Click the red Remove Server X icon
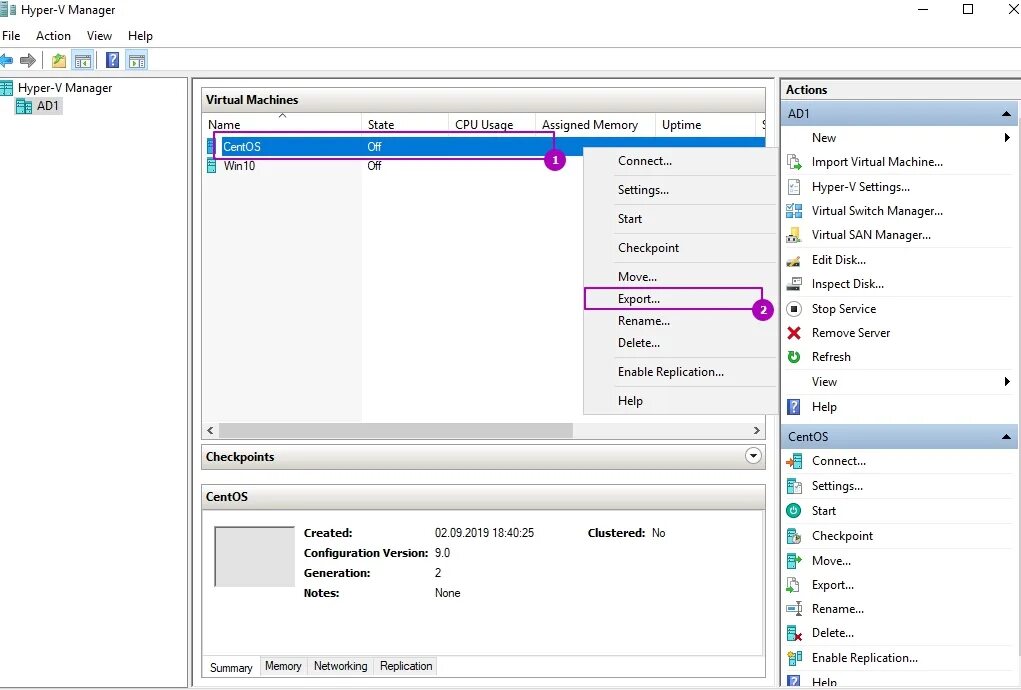 (x=794, y=333)
